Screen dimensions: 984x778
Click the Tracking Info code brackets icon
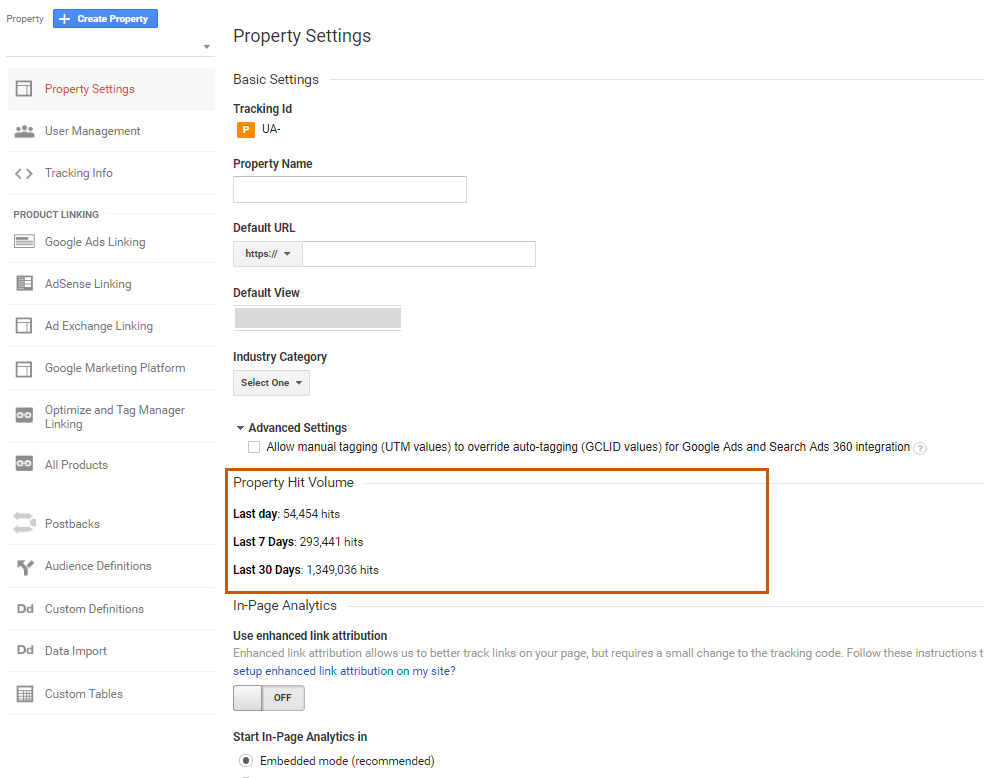click(24, 173)
